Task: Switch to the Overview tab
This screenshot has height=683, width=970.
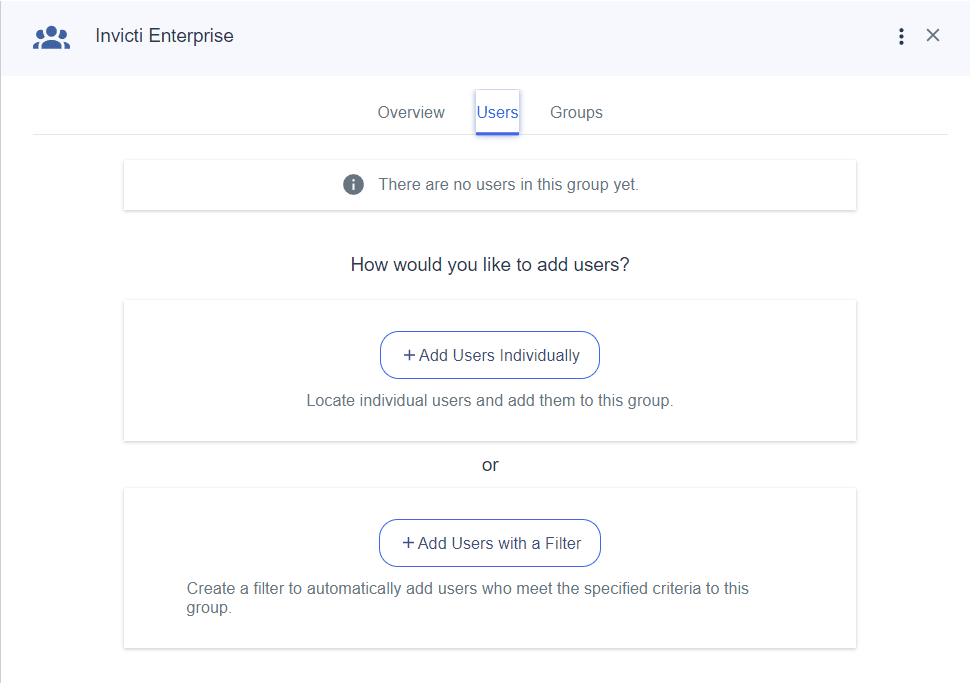Action: pyautogui.click(x=411, y=112)
